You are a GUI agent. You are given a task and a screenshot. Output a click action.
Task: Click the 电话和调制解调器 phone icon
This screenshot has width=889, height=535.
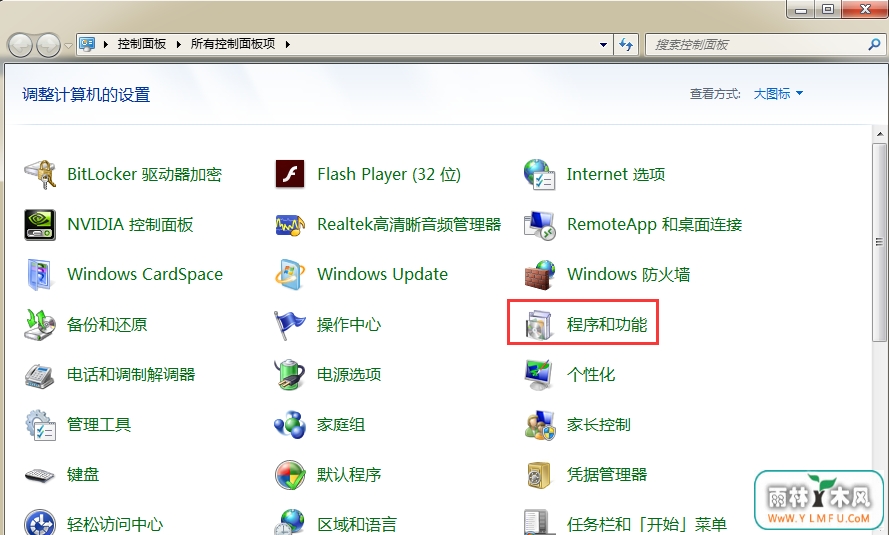tap(40, 375)
